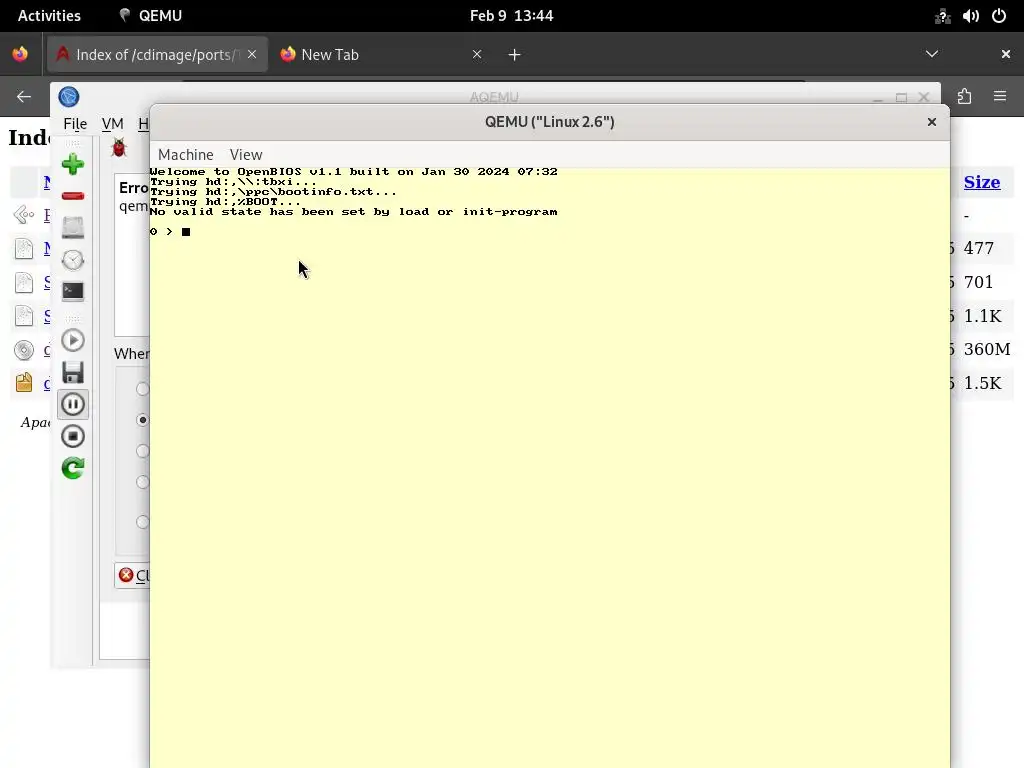Save VM state with floppy disk icon
The image size is (1024, 768).
72,372
